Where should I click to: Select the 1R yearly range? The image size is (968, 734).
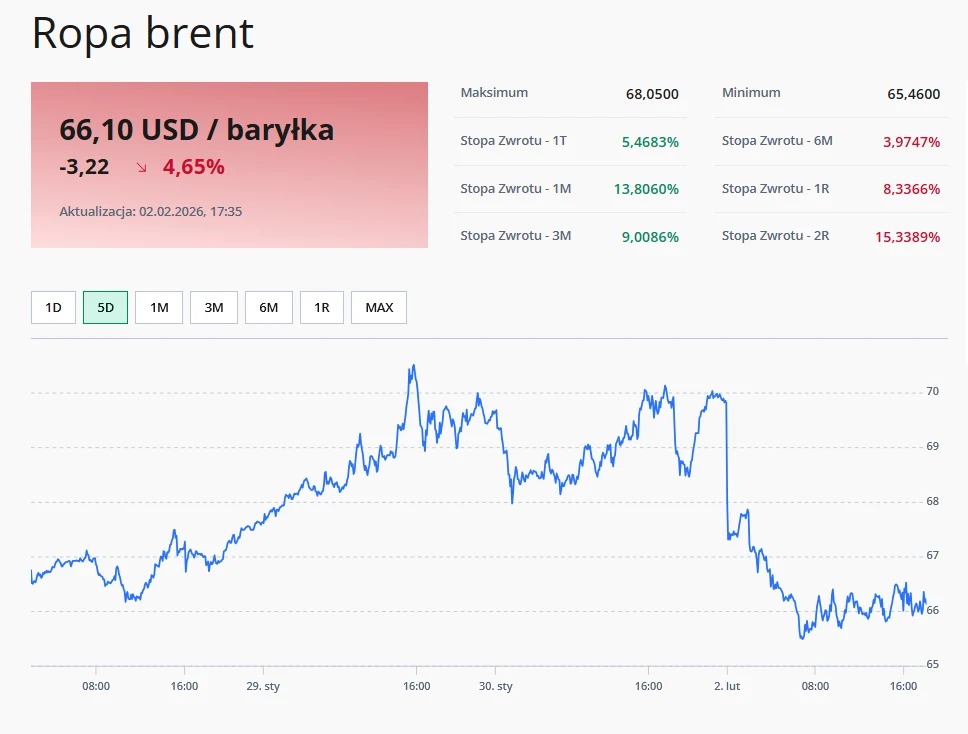[x=321, y=307]
